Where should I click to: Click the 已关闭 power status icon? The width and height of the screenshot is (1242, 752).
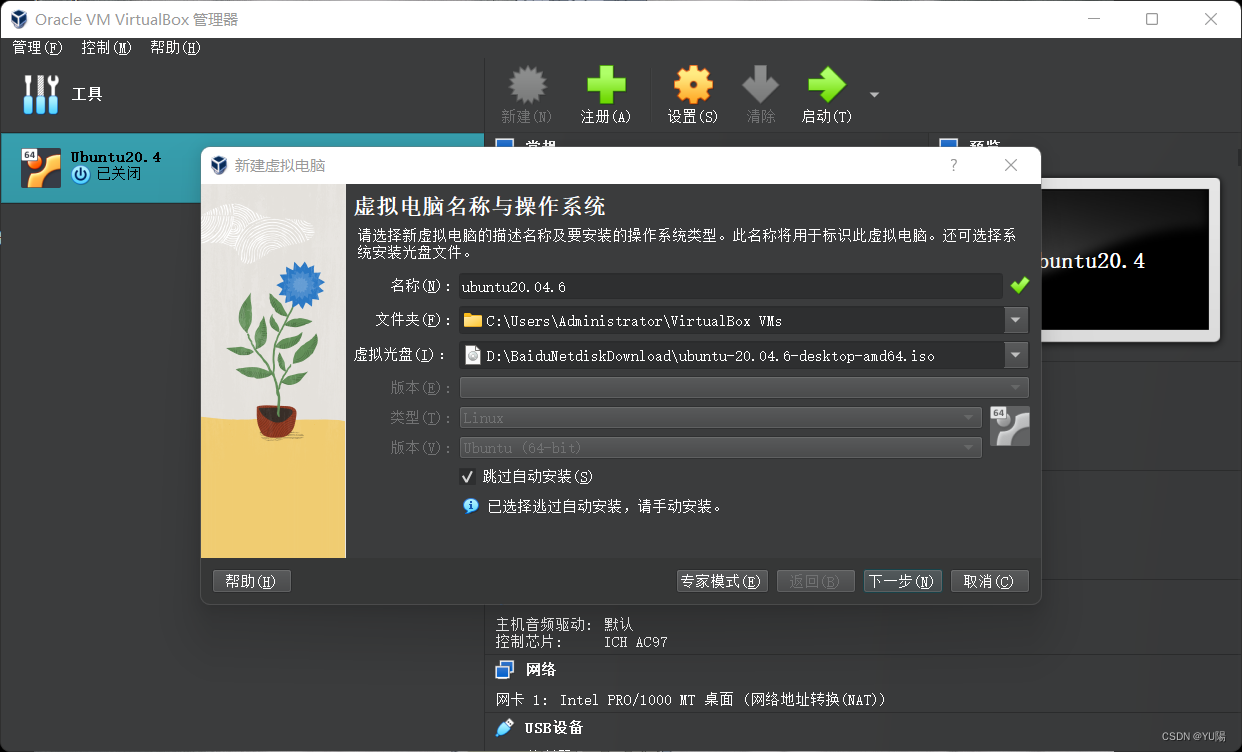pyautogui.click(x=81, y=174)
